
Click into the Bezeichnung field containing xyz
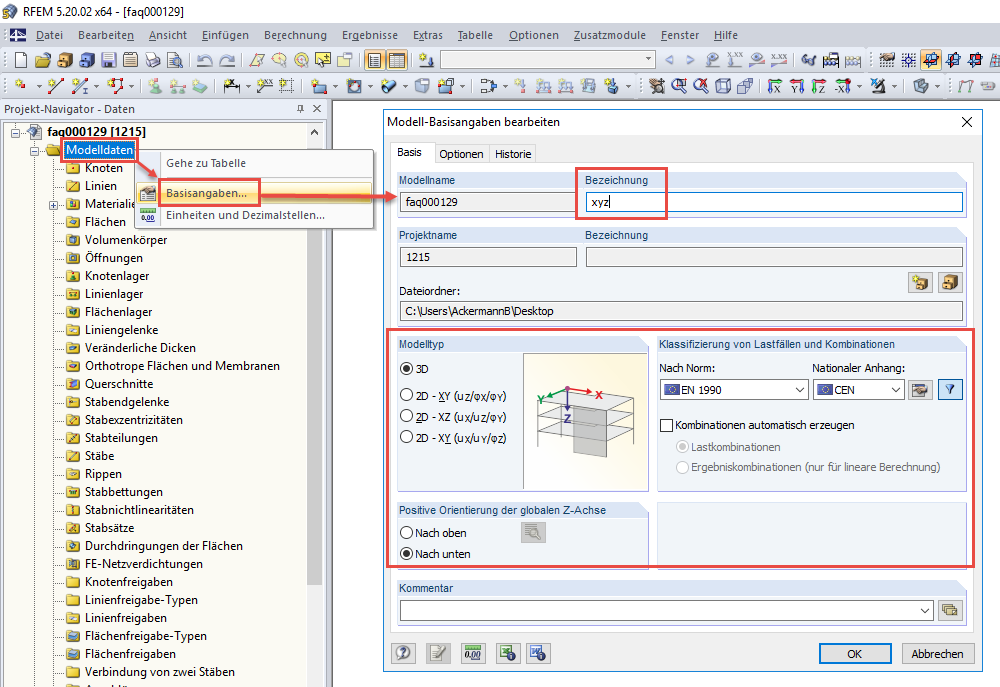point(774,202)
